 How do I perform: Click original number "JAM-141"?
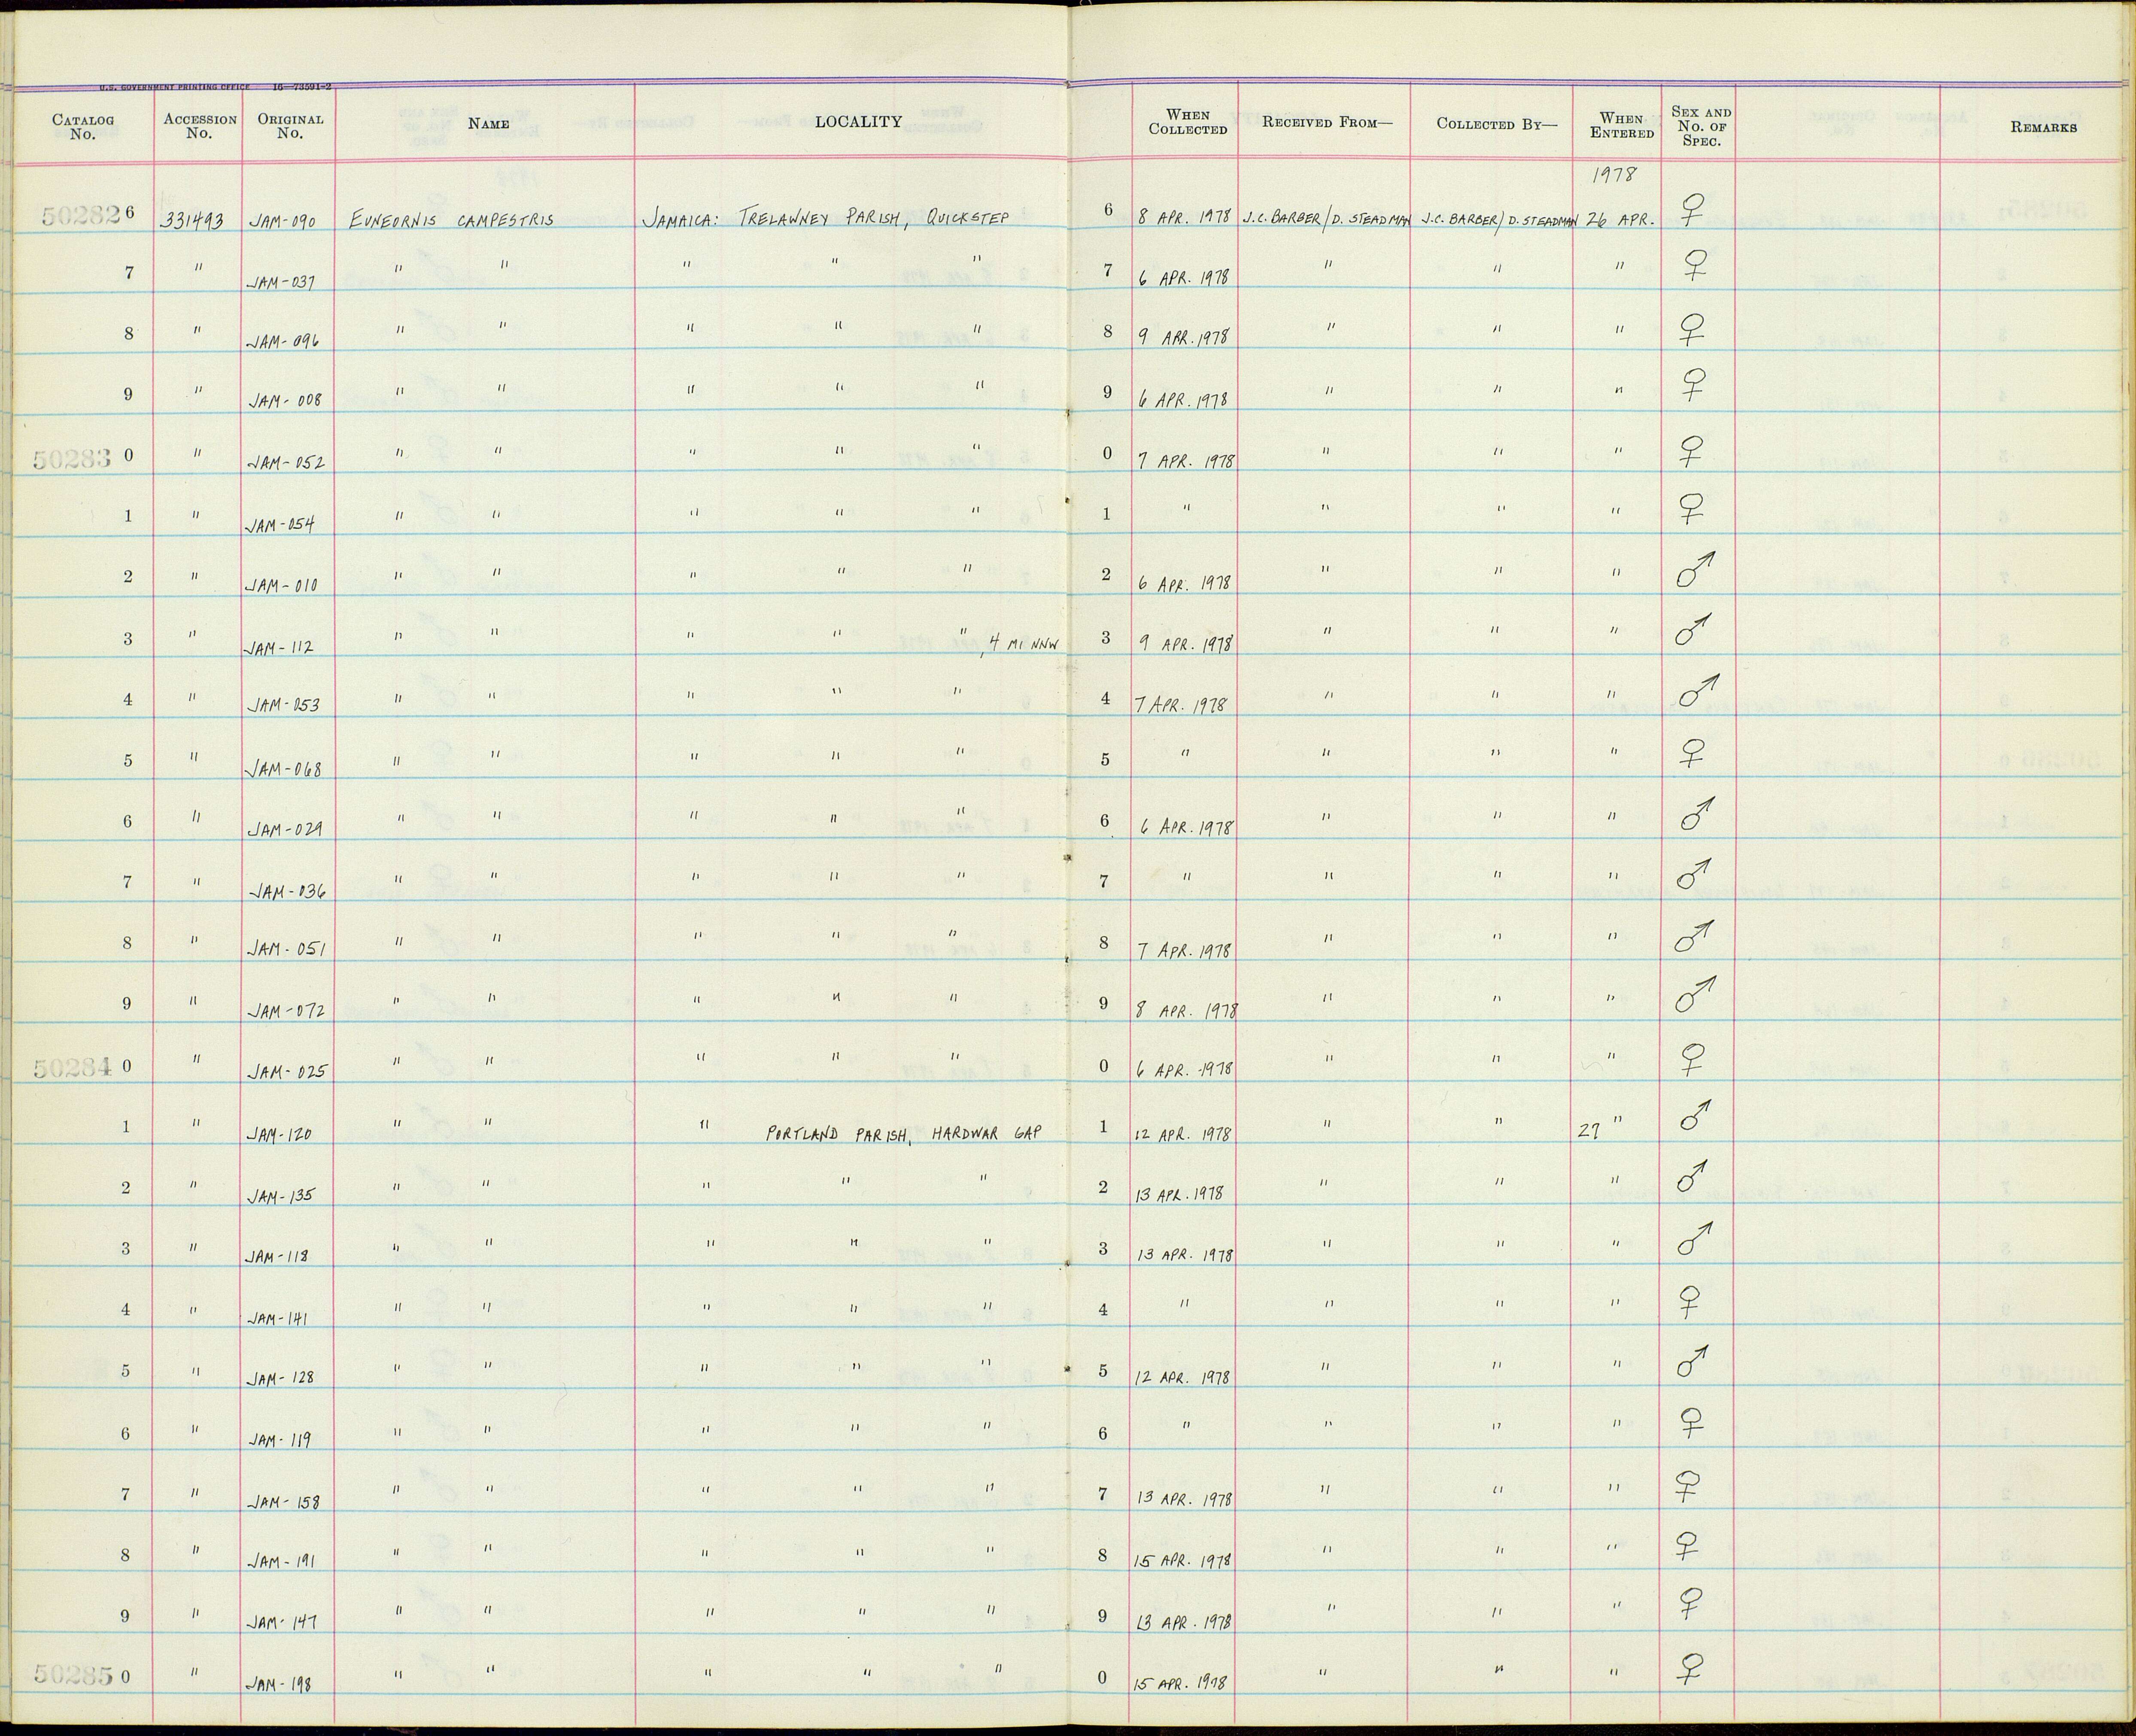pos(277,1318)
